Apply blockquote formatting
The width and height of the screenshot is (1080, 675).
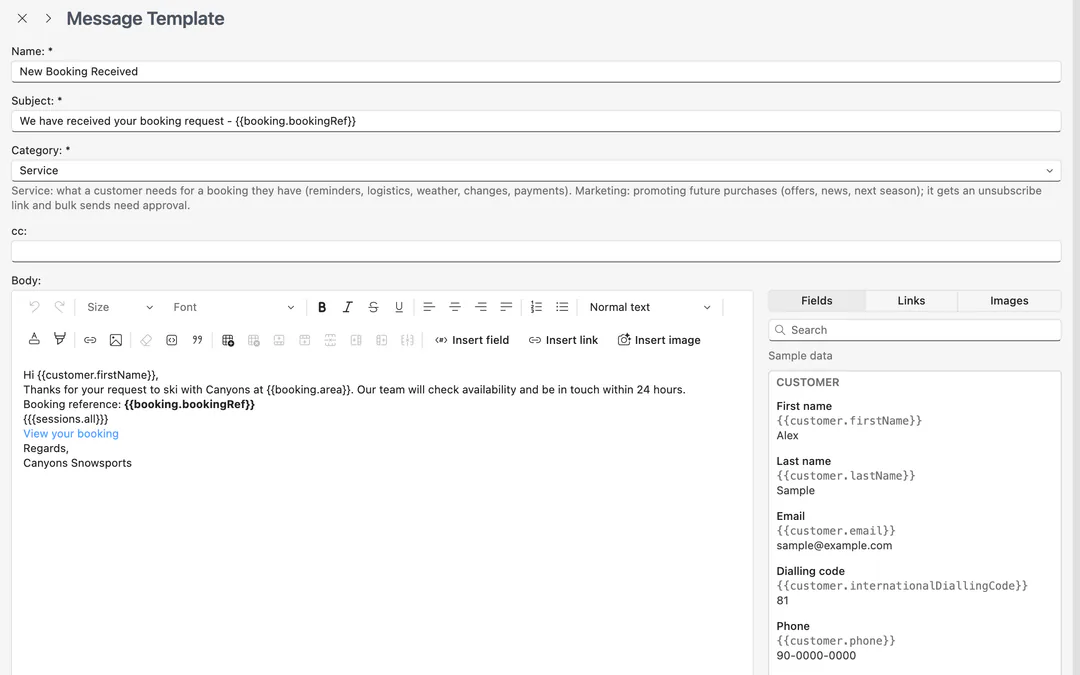click(197, 340)
